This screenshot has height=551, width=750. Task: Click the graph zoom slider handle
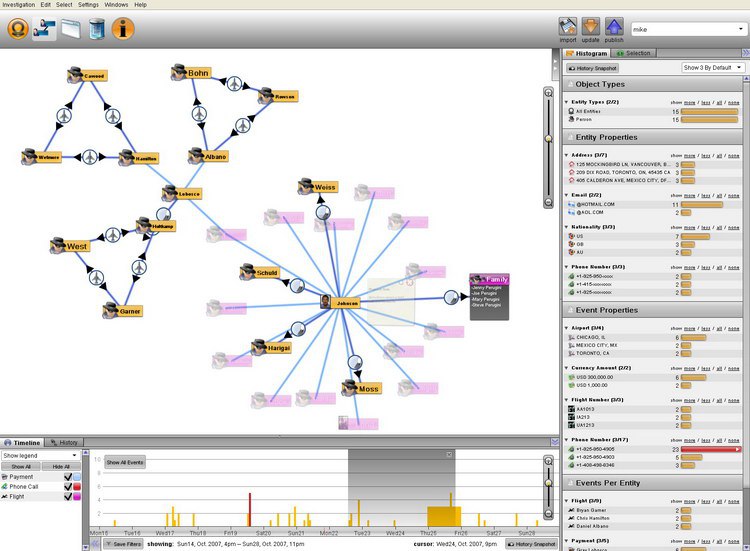tap(548, 139)
